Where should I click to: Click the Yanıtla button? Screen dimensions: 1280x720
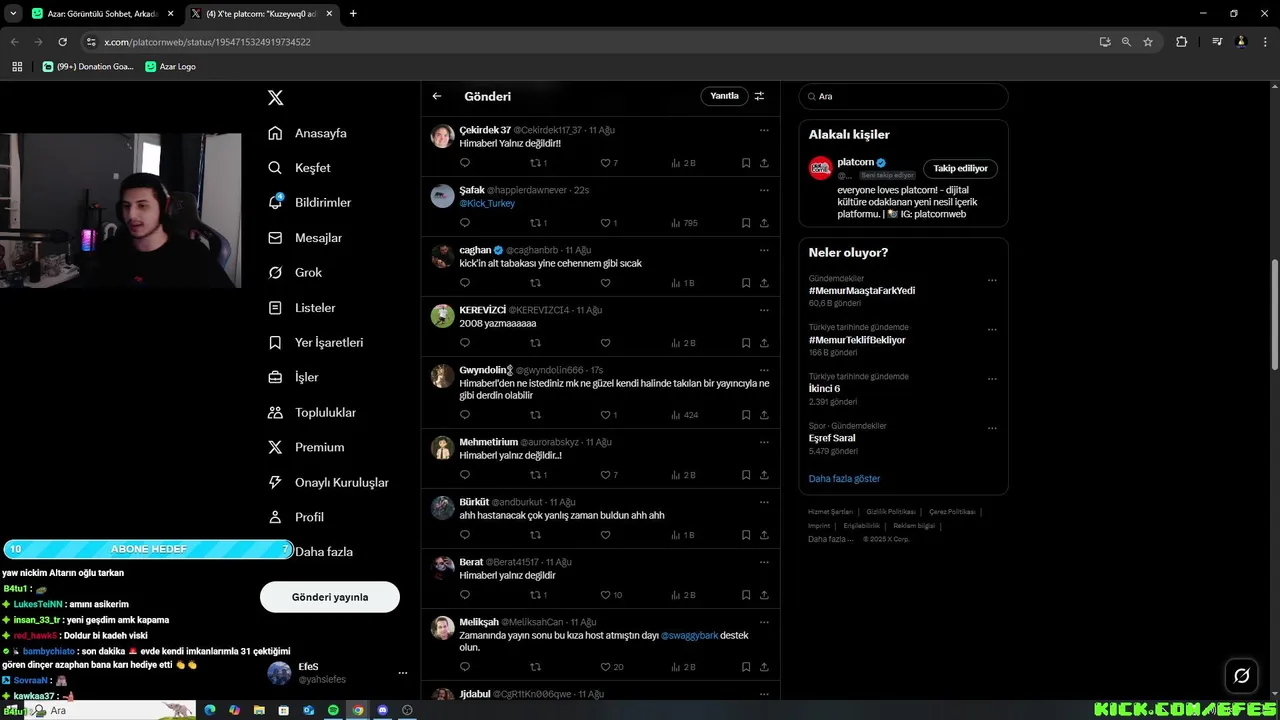point(724,96)
